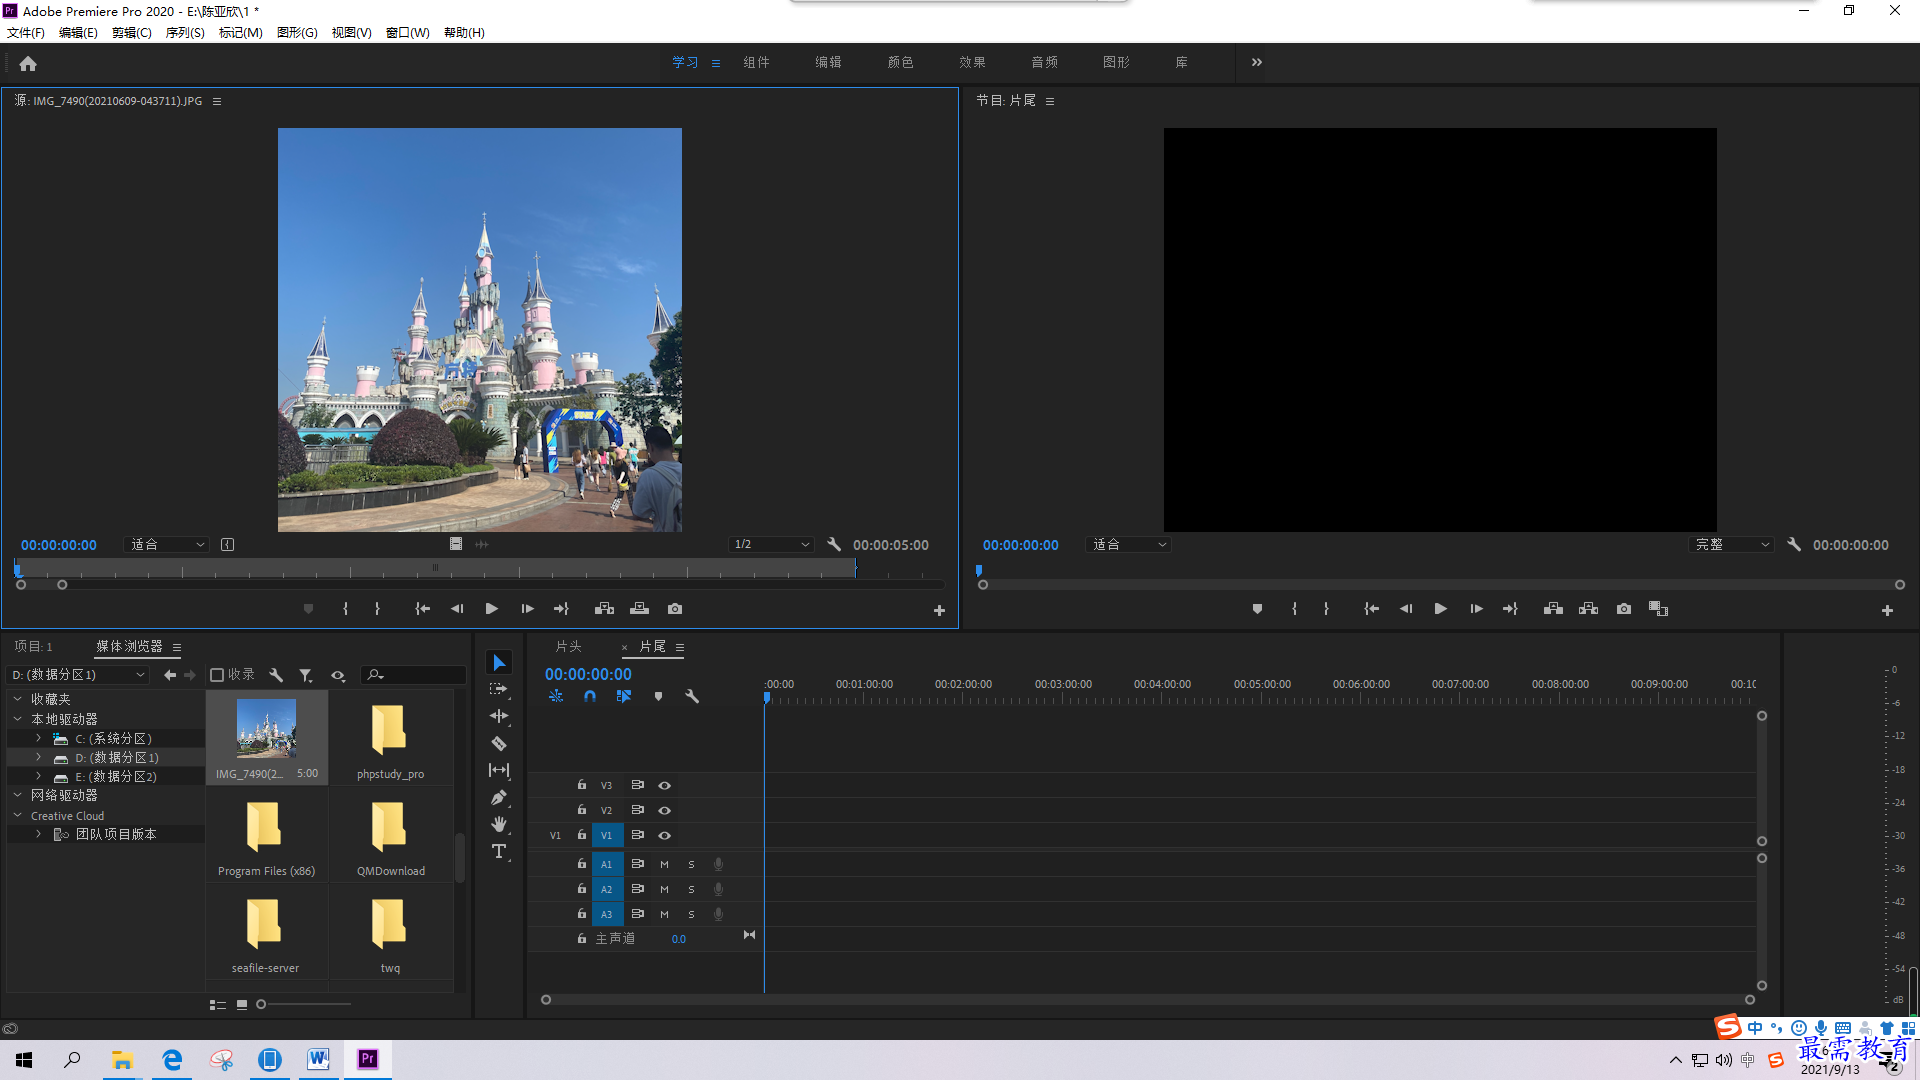Select the Razor tool
The image size is (1920, 1080).
(x=499, y=743)
